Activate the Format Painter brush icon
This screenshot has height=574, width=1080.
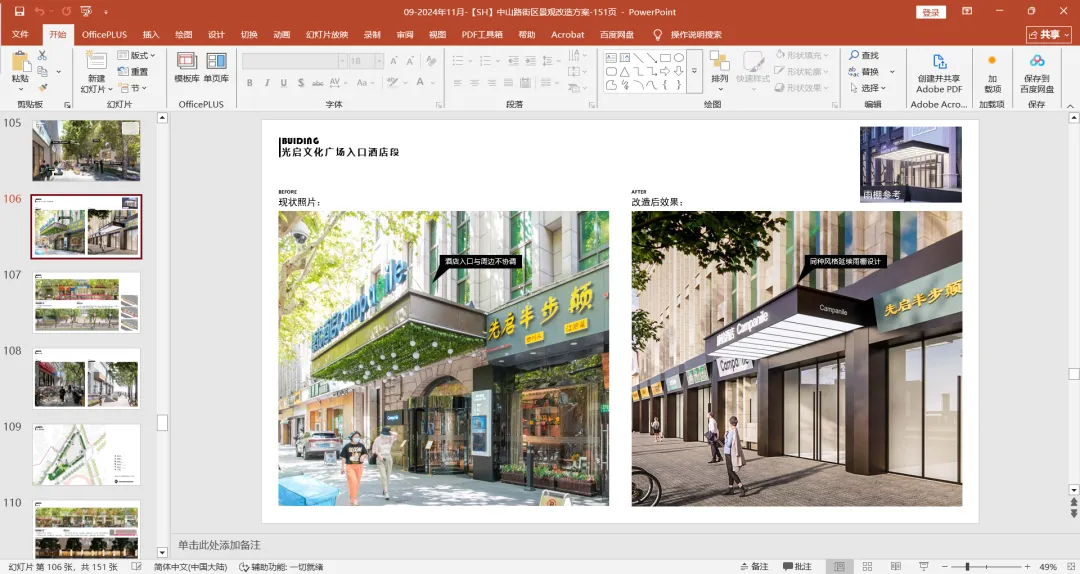43,88
